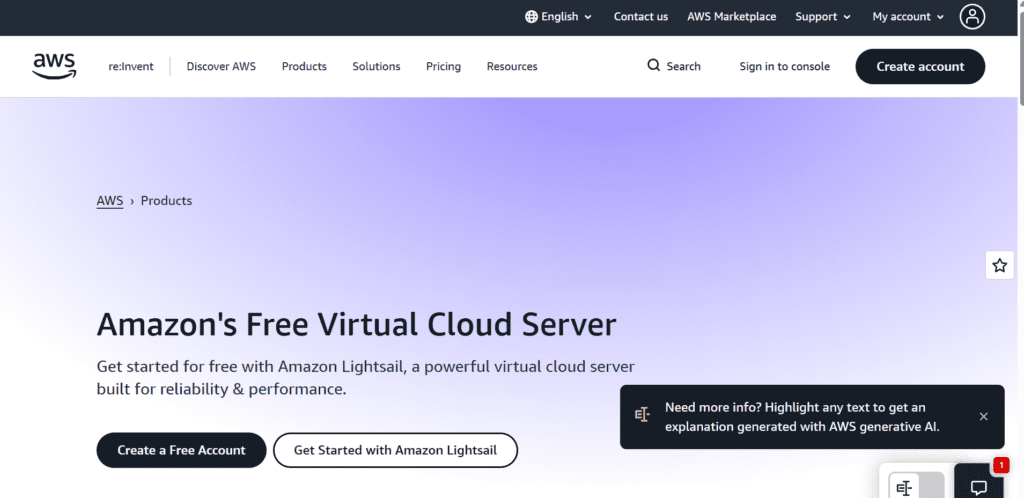Follow the AWS breadcrumb link
Screen dimensions: 1024x498
click(x=110, y=201)
